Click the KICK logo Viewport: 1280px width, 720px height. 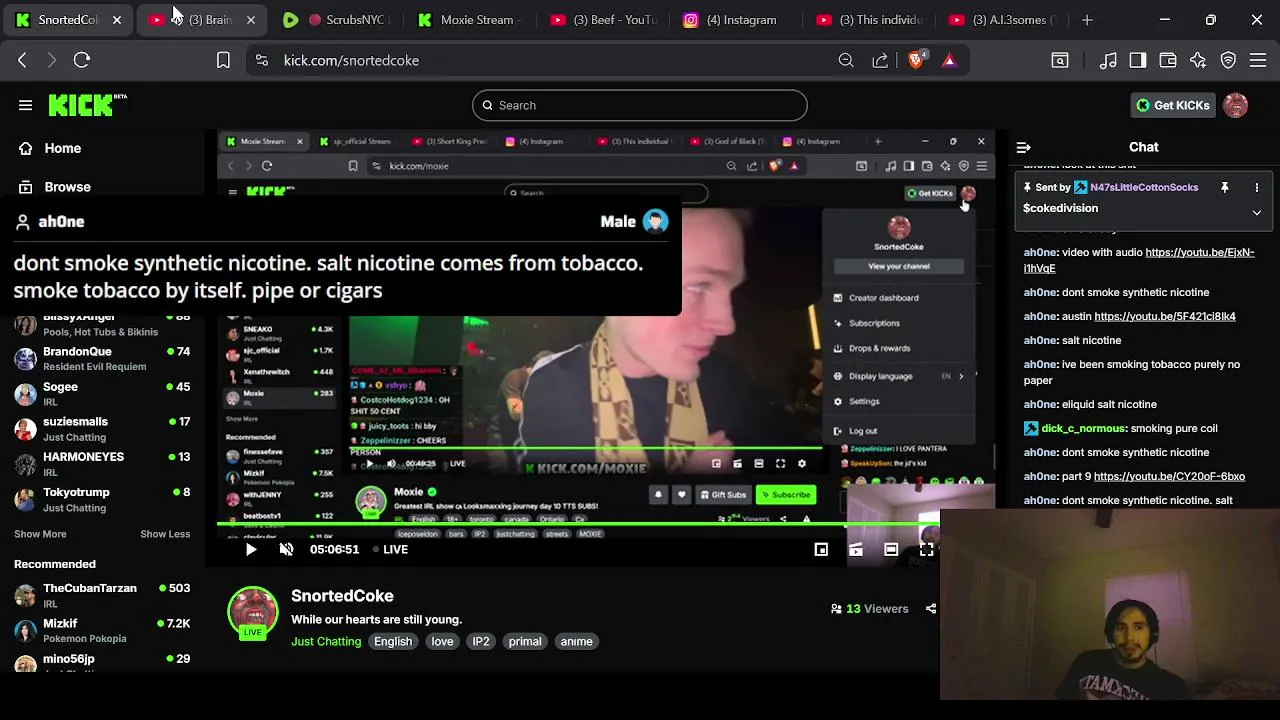(86, 105)
